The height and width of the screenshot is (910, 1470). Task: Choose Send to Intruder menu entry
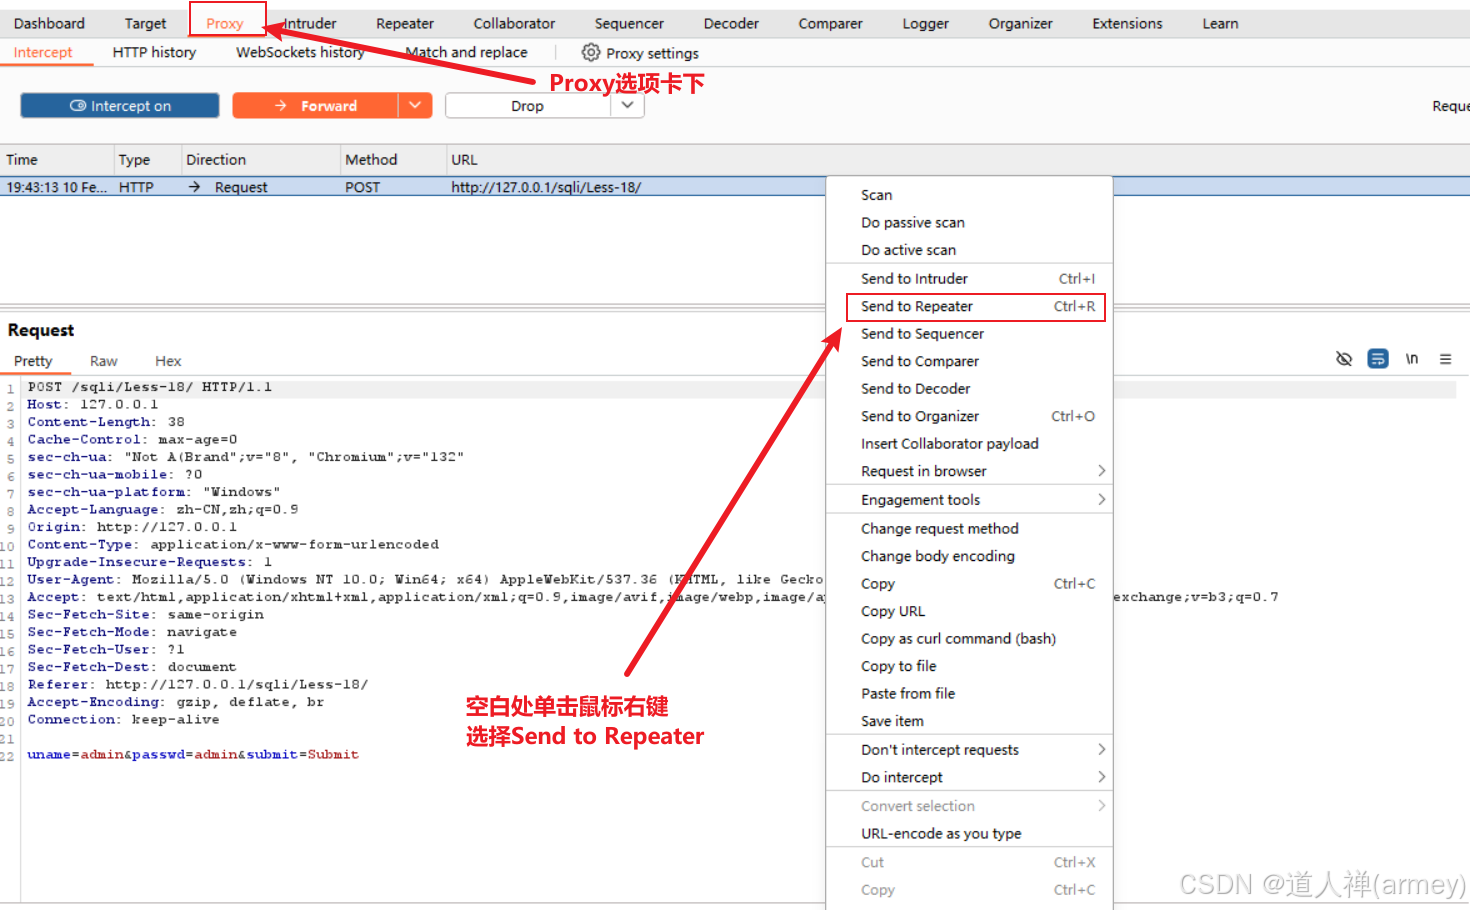tap(969, 278)
